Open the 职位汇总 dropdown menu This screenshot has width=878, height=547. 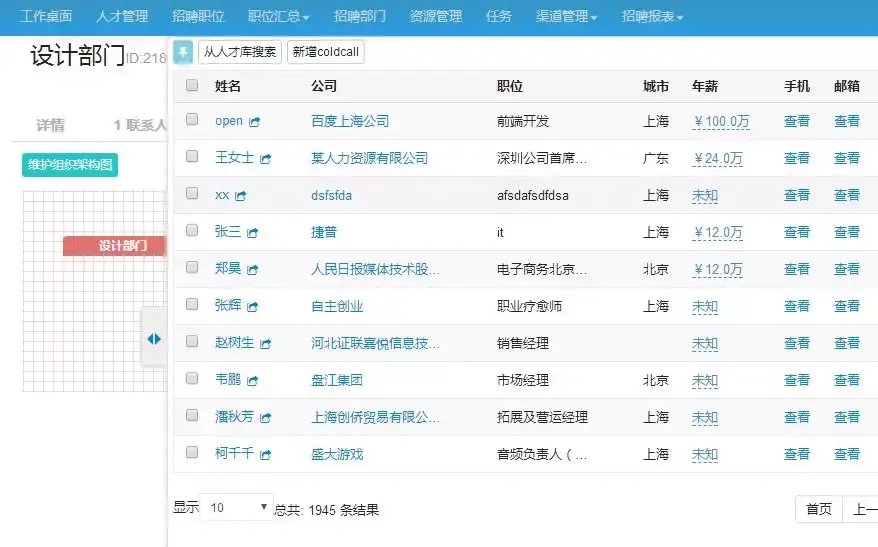(x=278, y=16)
